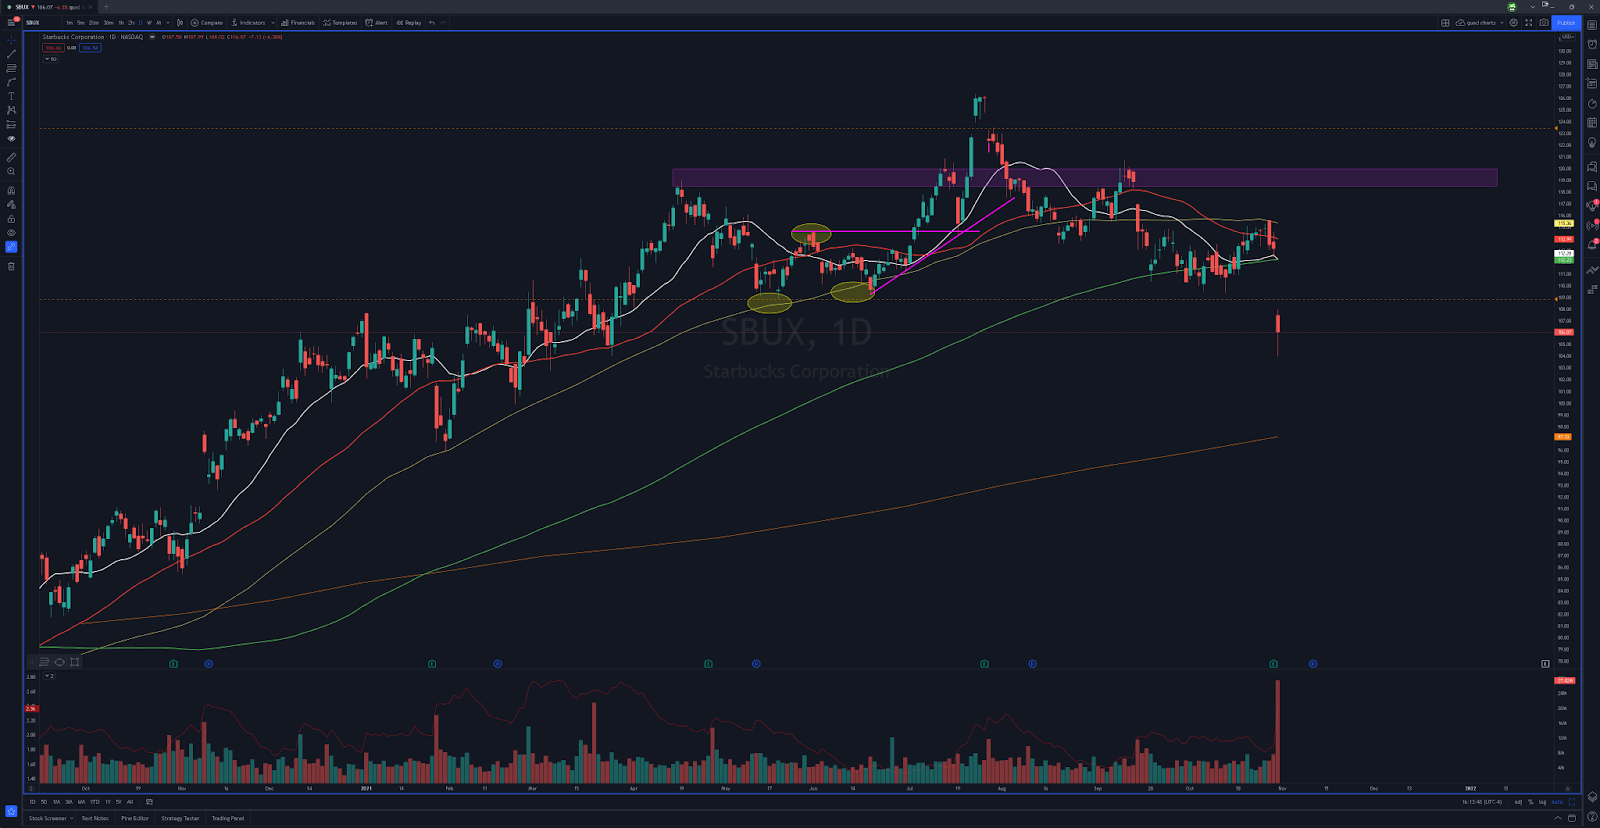Expand the Stock Screener dropdown arrow
This screenshot has height=828, width=1600.
pyautogui.click(x=72, y=818)
